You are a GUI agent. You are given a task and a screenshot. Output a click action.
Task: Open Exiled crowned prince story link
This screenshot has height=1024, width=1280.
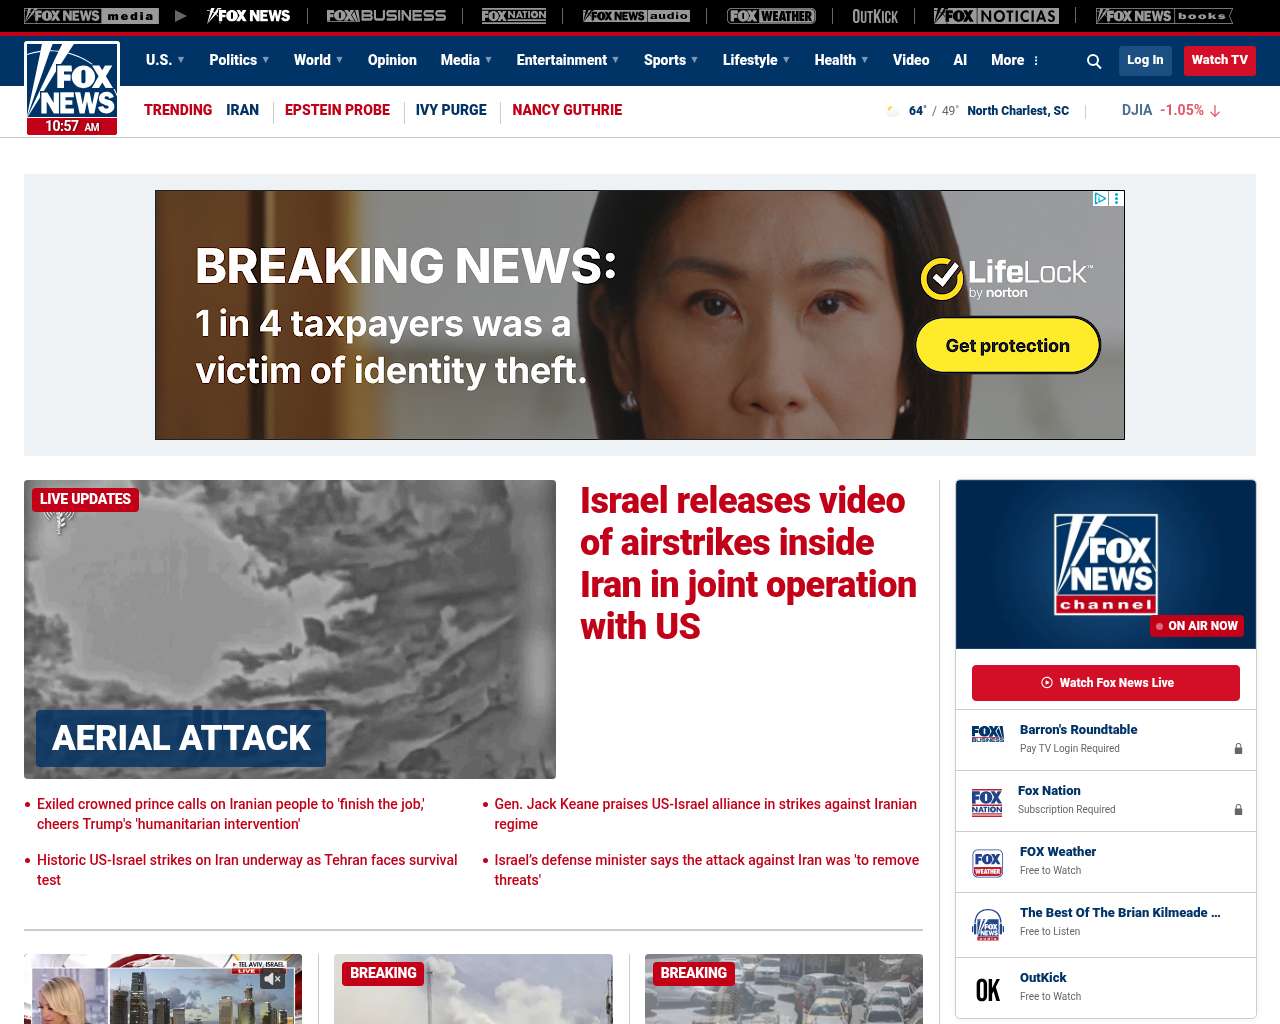click(x=231, y=814)
